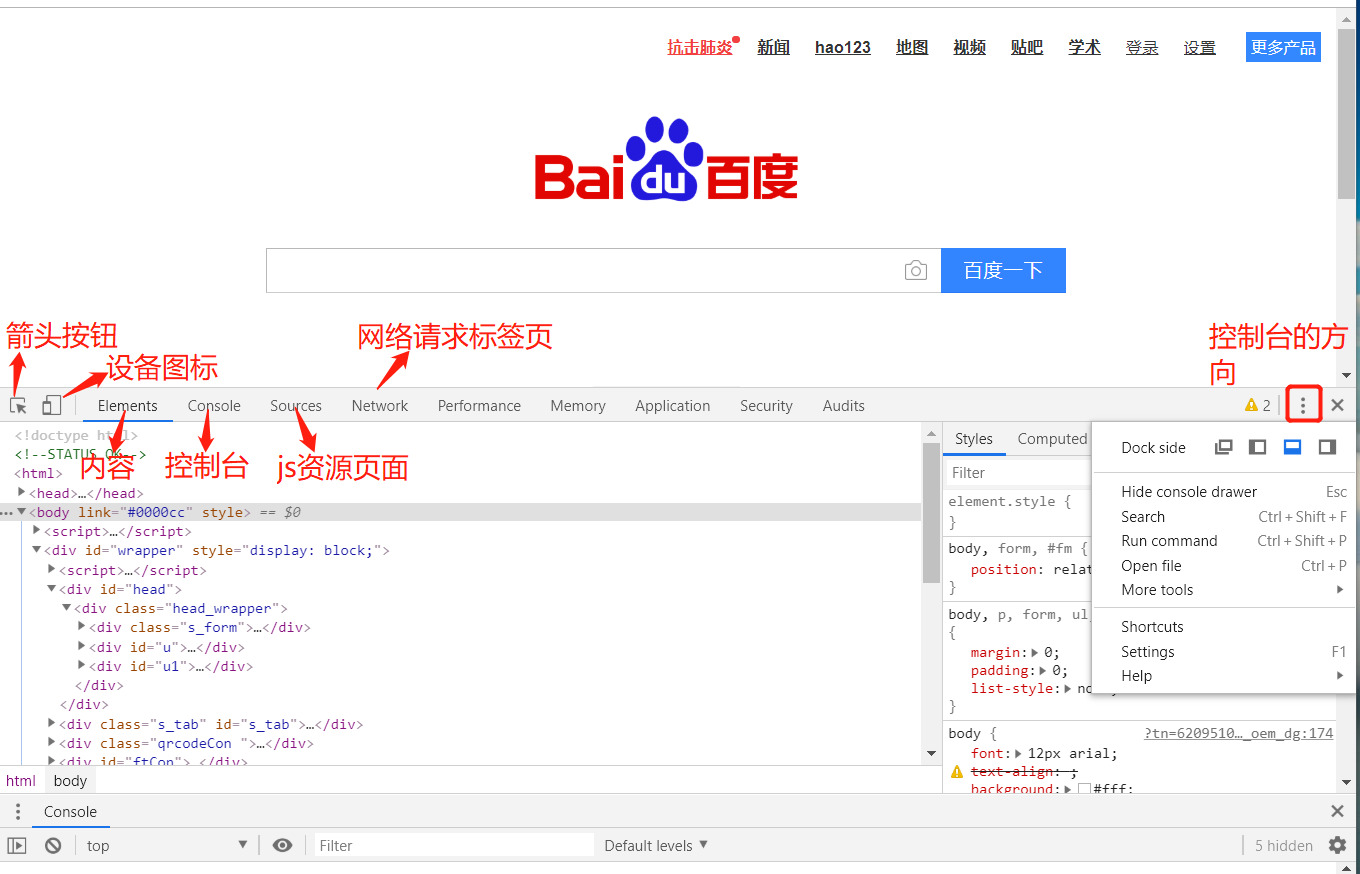
Task: Click the 百度一下 search button
Action: (1003, 270)
